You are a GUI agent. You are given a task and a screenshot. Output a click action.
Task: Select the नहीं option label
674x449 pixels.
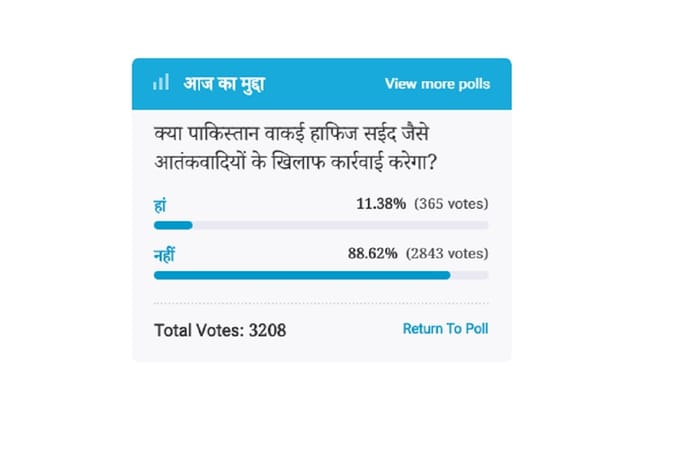coord(164,255)
